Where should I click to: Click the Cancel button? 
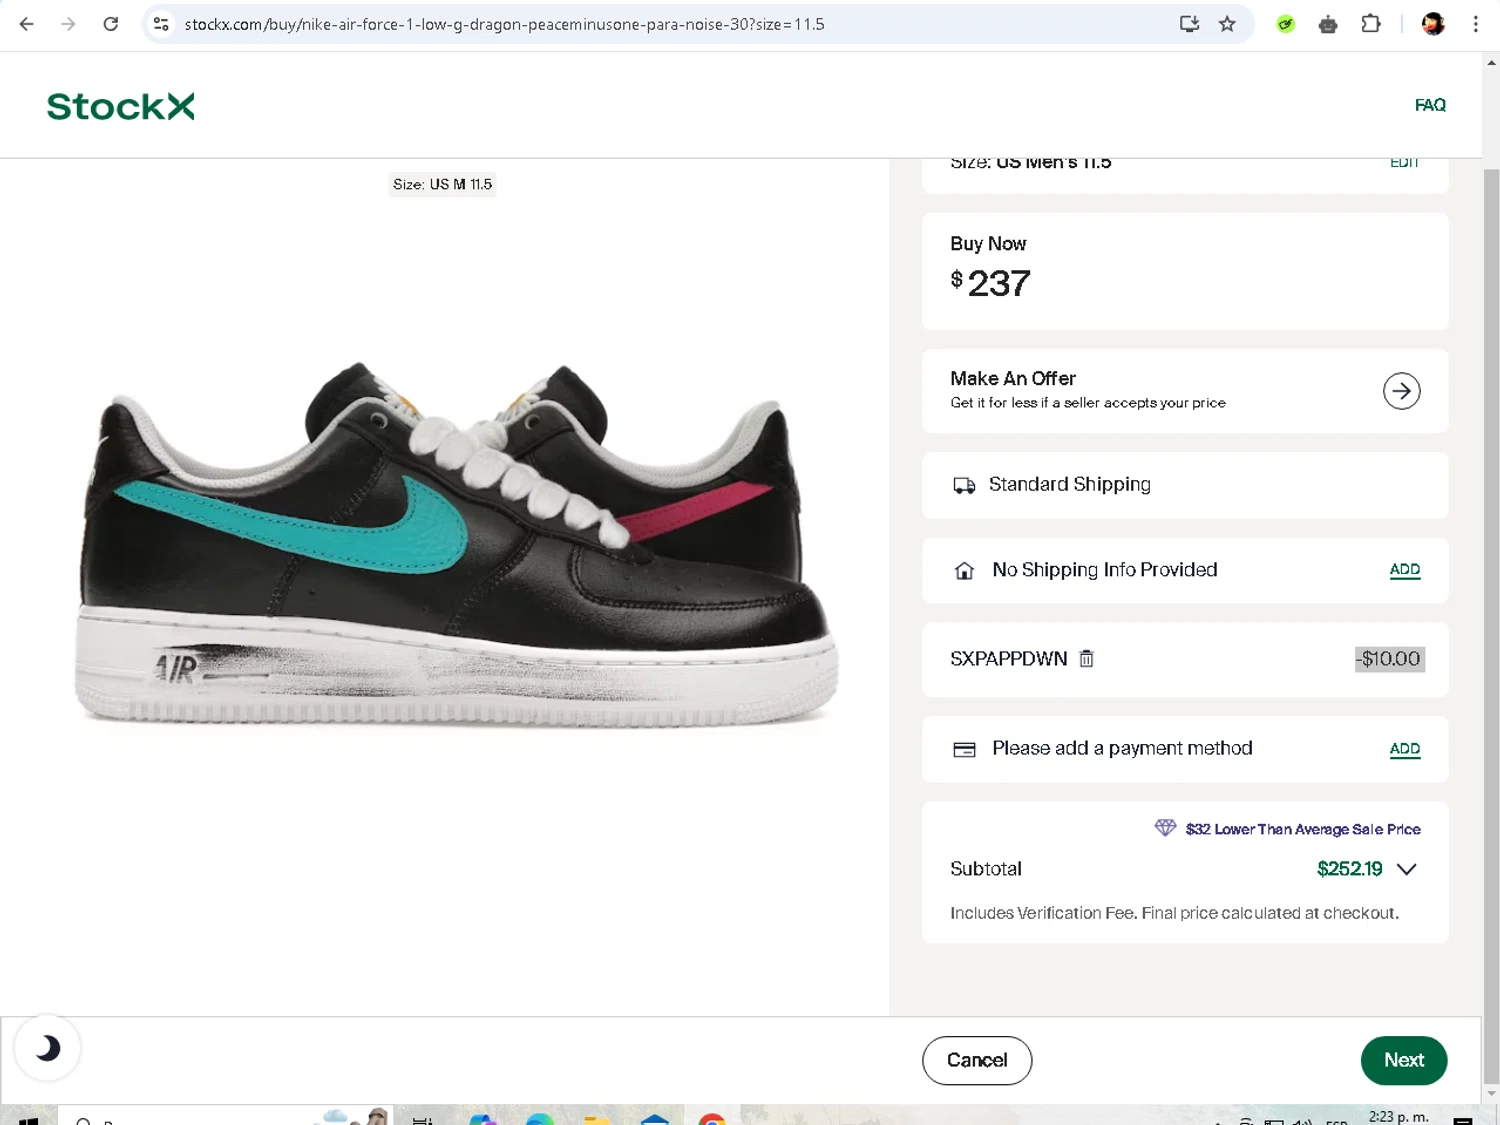(x=977, y=1060)
